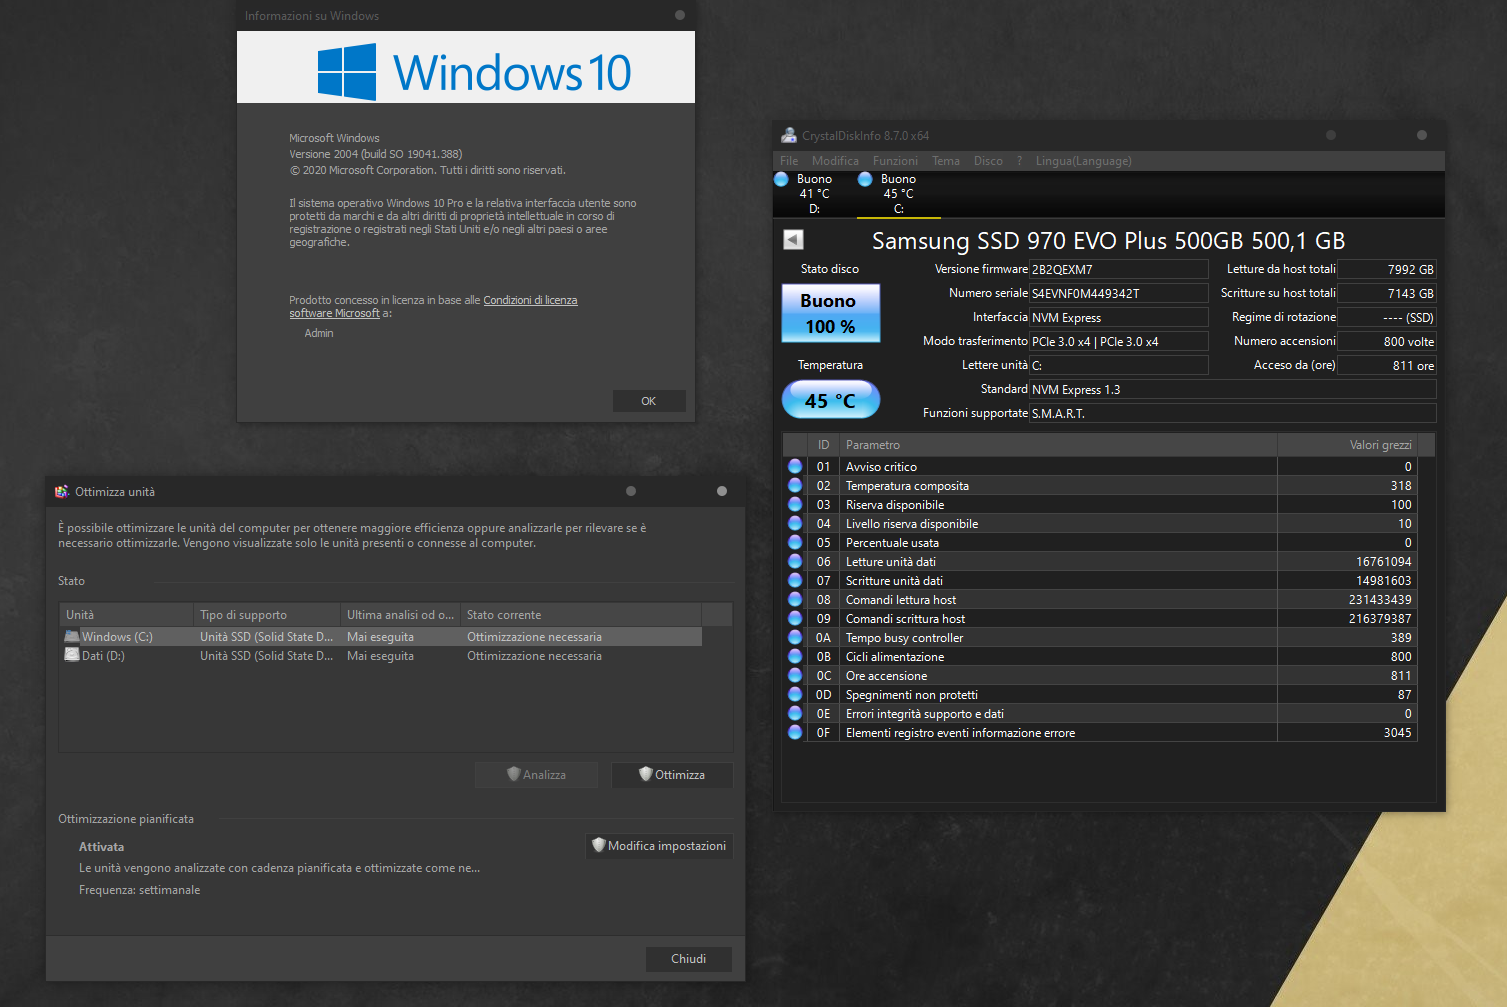Click the Tipo di supporto column header

(x=267, y=614)
